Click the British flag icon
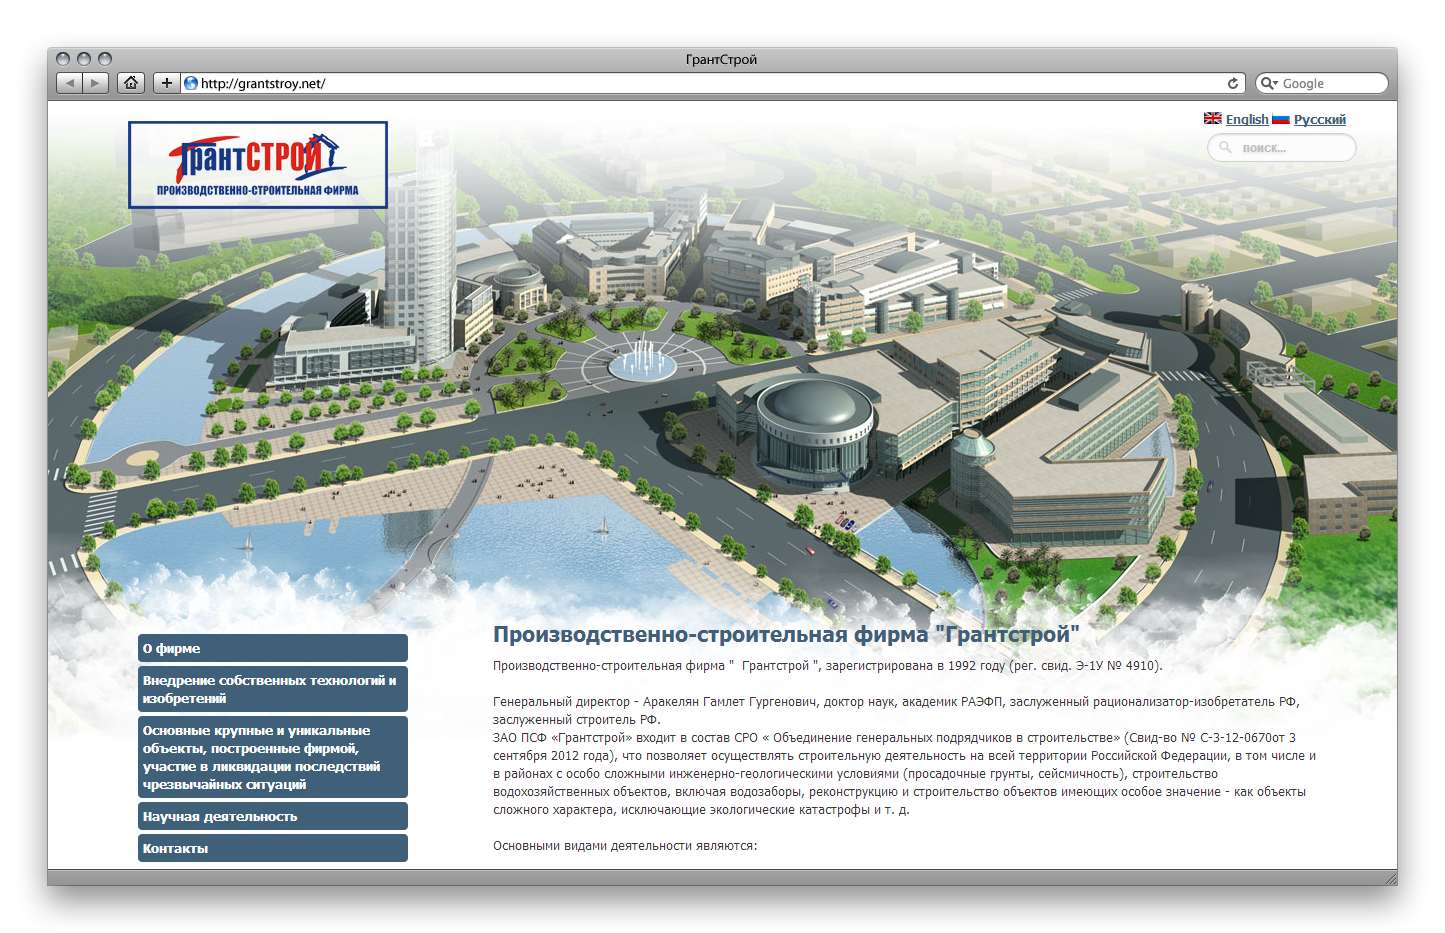The height and width of the screenshot is (933, 1445). click(1213, 119)
